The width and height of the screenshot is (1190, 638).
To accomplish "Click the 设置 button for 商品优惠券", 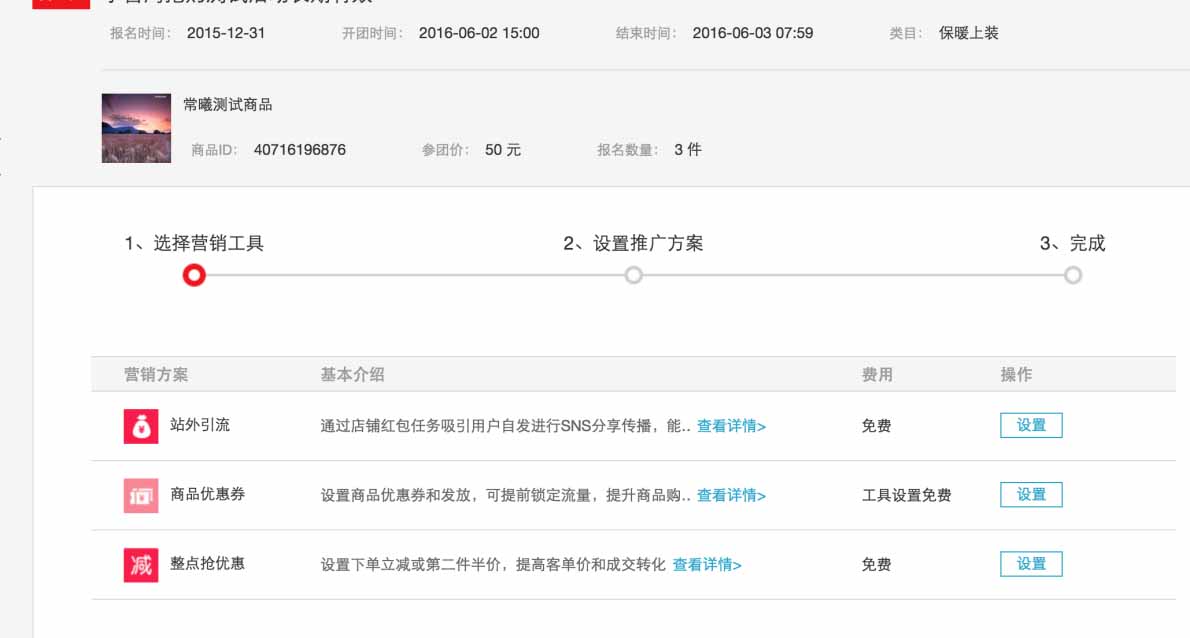I will click(x=1031, y=495).
